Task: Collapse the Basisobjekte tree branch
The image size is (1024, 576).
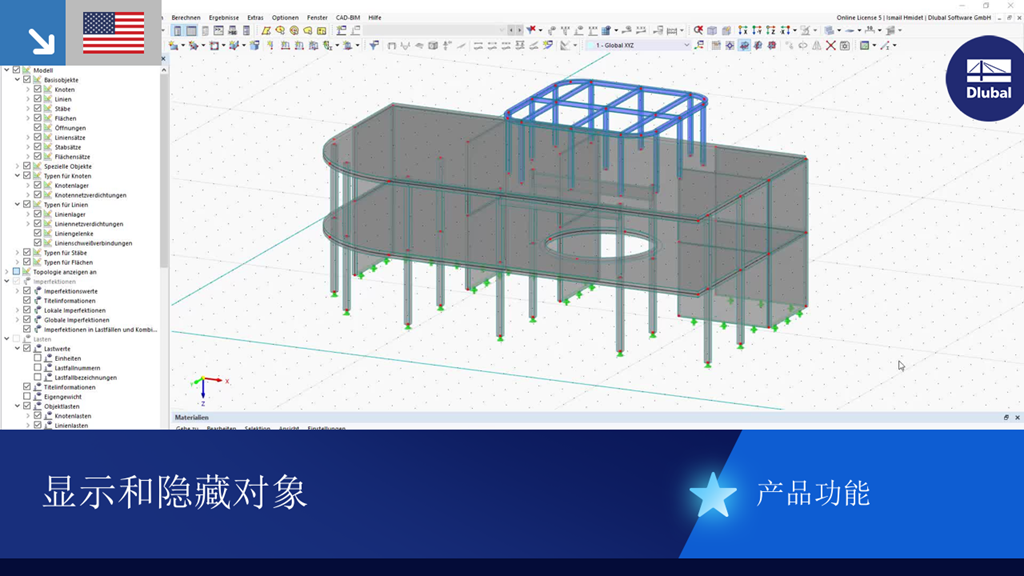Action: coord(18,80)
